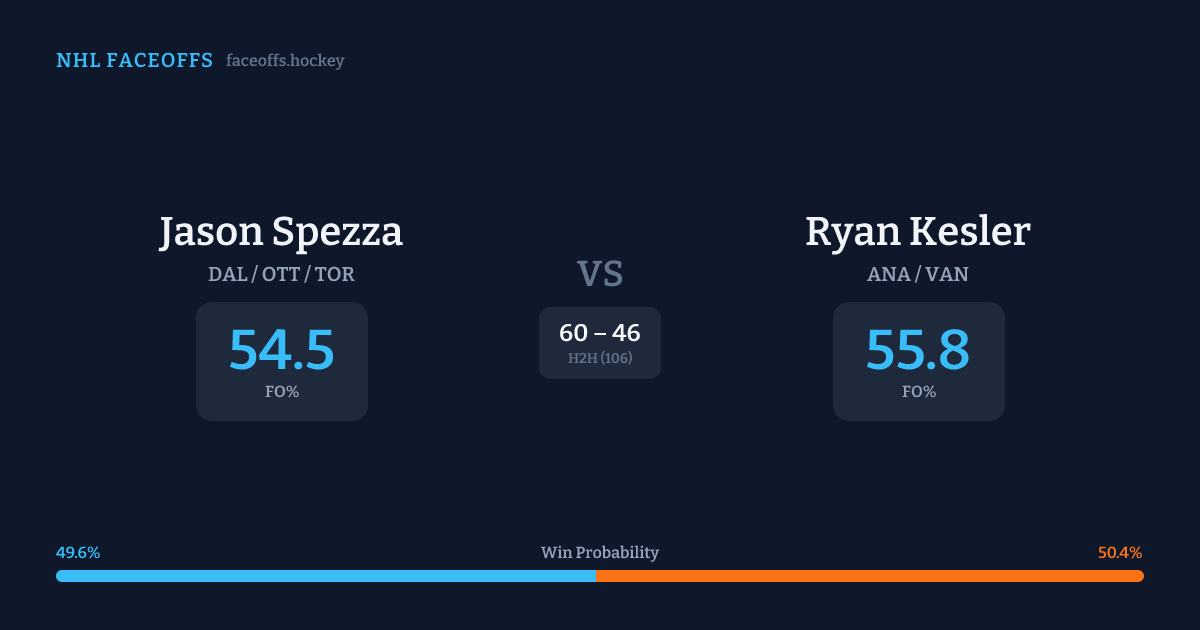Click the NHL FACEOFFS site title
This screenshot has width=1200, height=630.
[134, 61]
